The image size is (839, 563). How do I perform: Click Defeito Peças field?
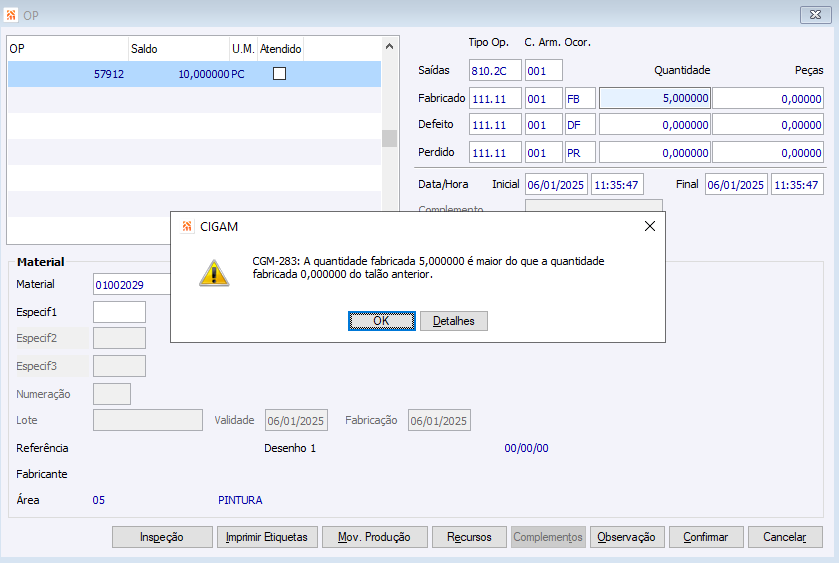(768, 125)
